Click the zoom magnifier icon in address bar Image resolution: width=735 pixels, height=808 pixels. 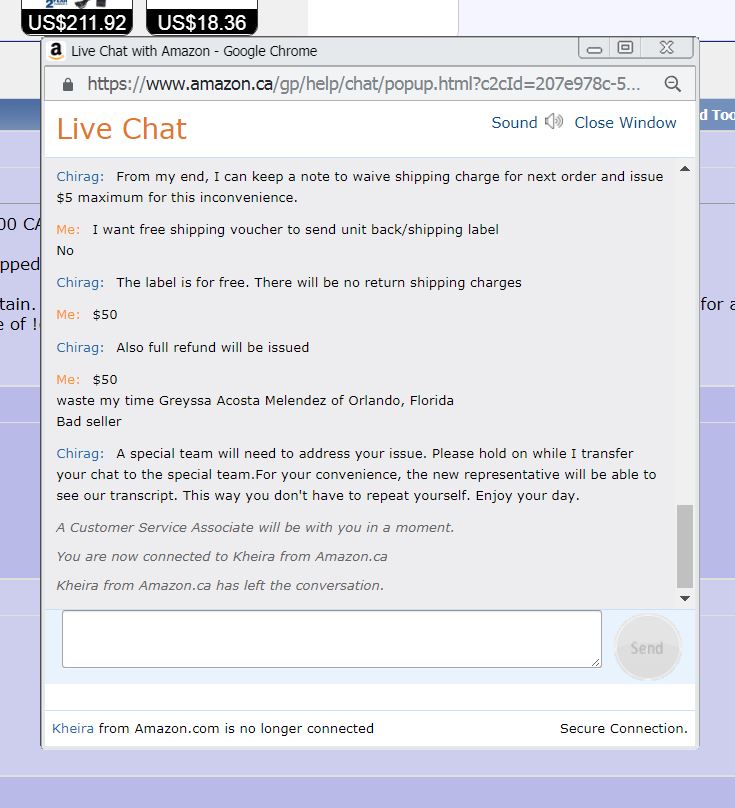(x=672, y=83)
